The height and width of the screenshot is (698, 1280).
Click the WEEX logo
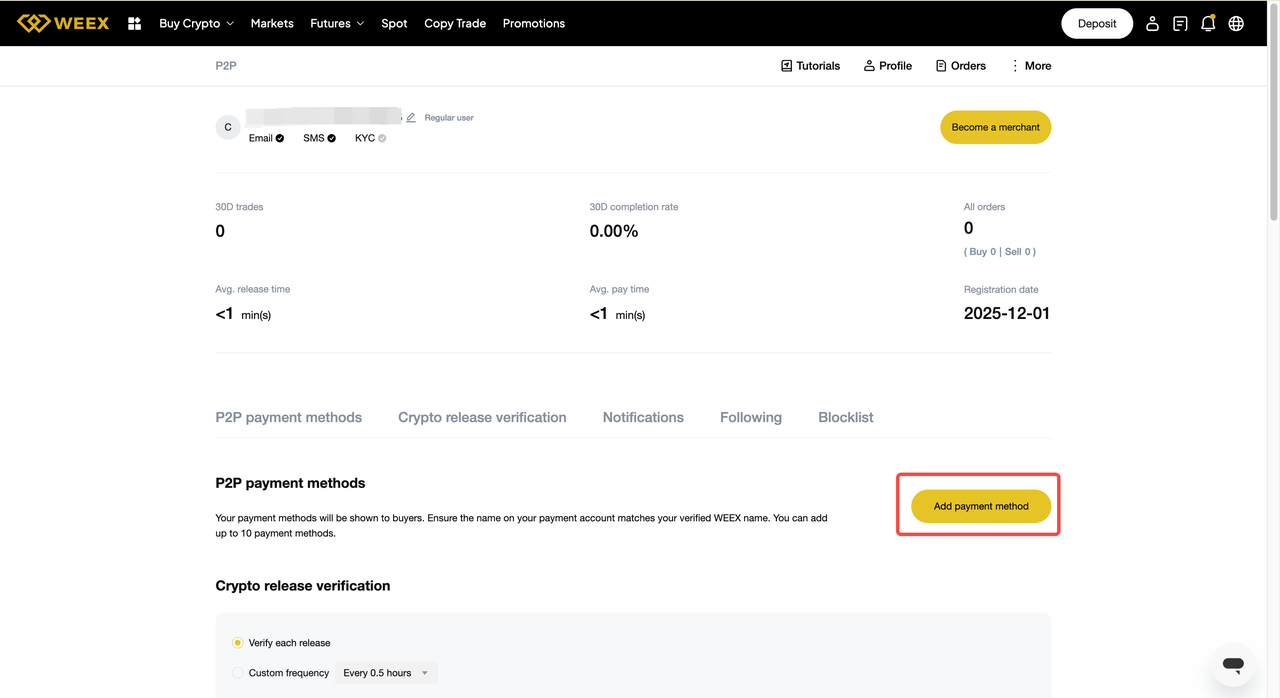point(63,23)
